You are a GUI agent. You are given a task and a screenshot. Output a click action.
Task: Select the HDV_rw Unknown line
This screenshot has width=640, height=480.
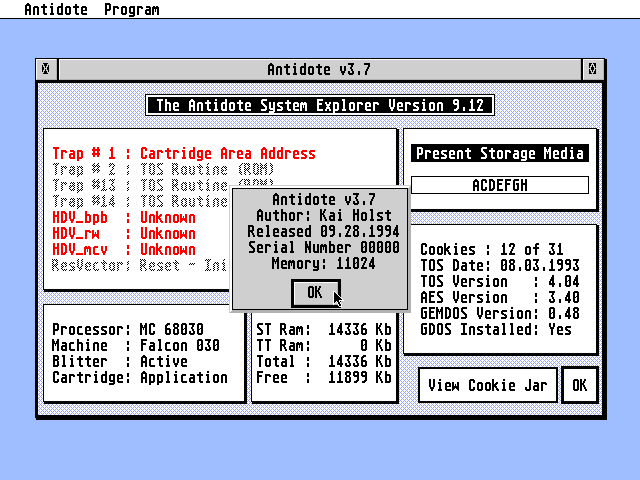click(124, 233)
